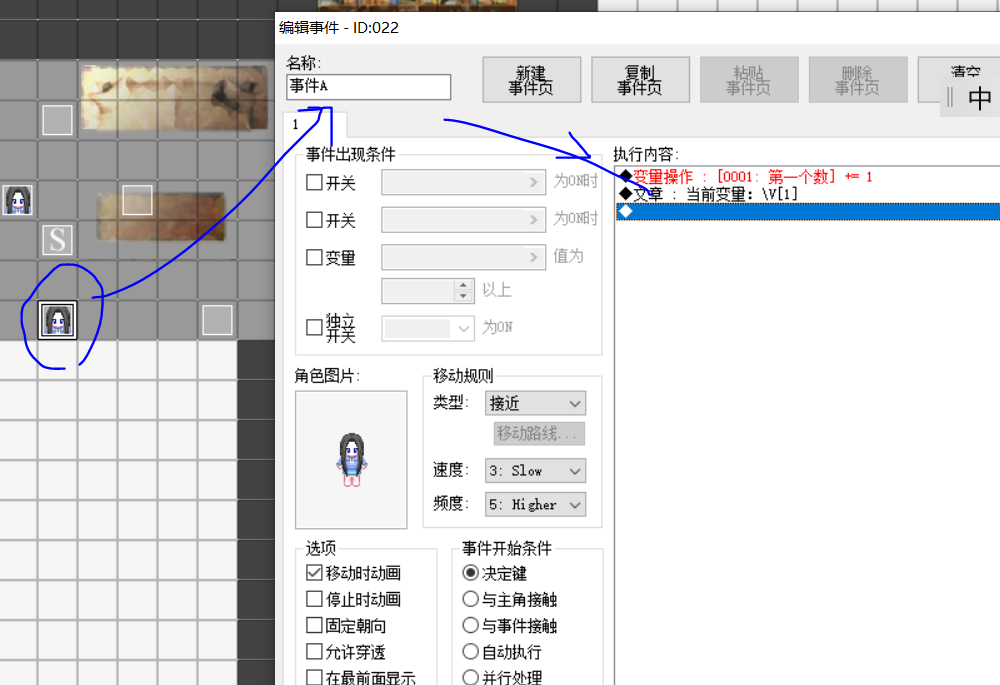Screen dimensions: 1000x685
Task: Select the S start position marker on the map
Action: coord(57,240)
